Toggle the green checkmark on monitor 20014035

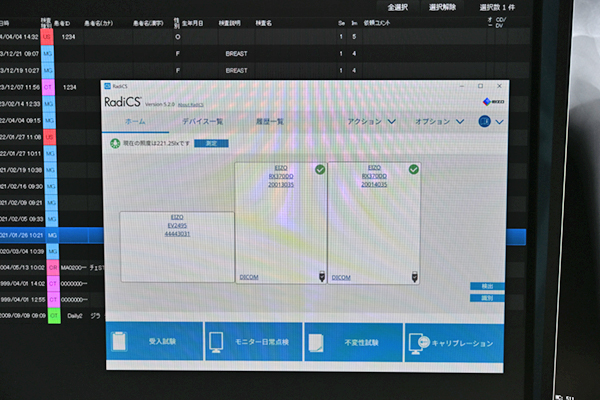click(x=413, y=169)
